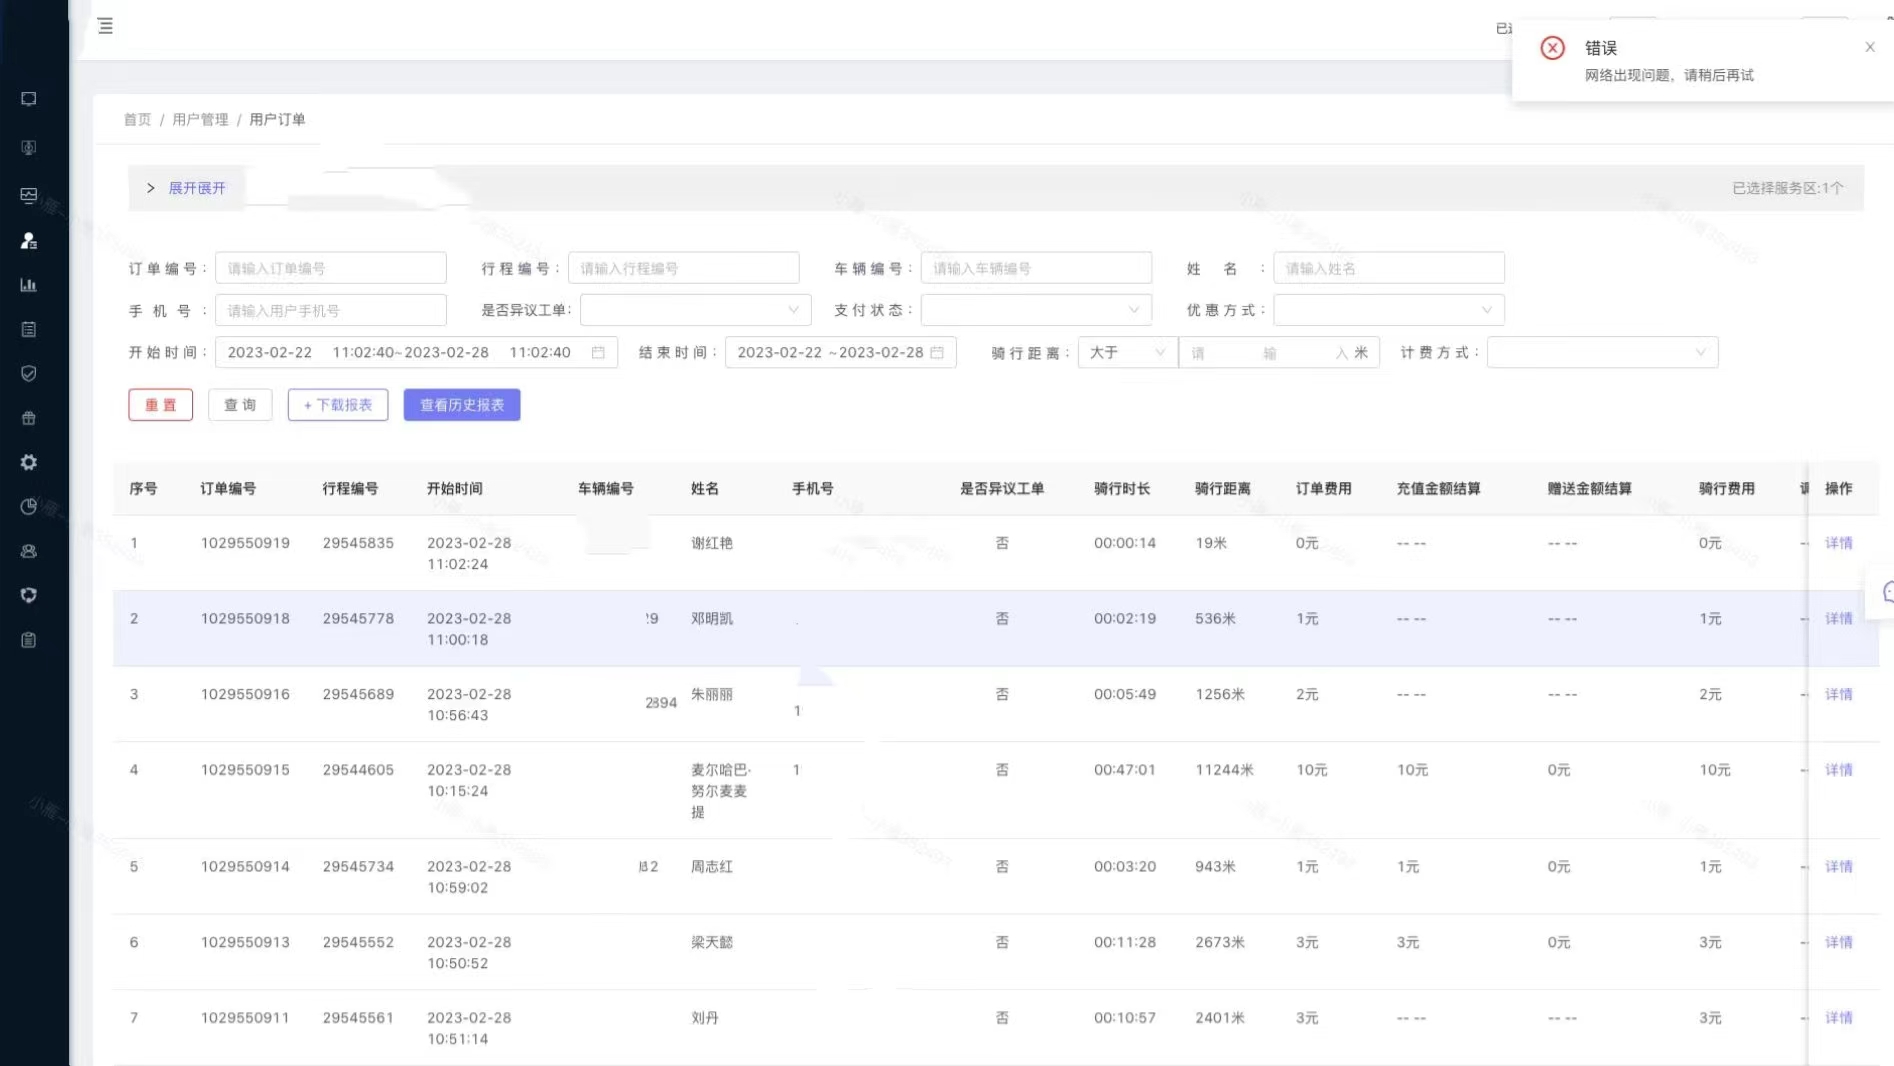Click order number 1029550918 cell
The width and height of the screenshot is (1894, 1066).
[x=245, y=619]
